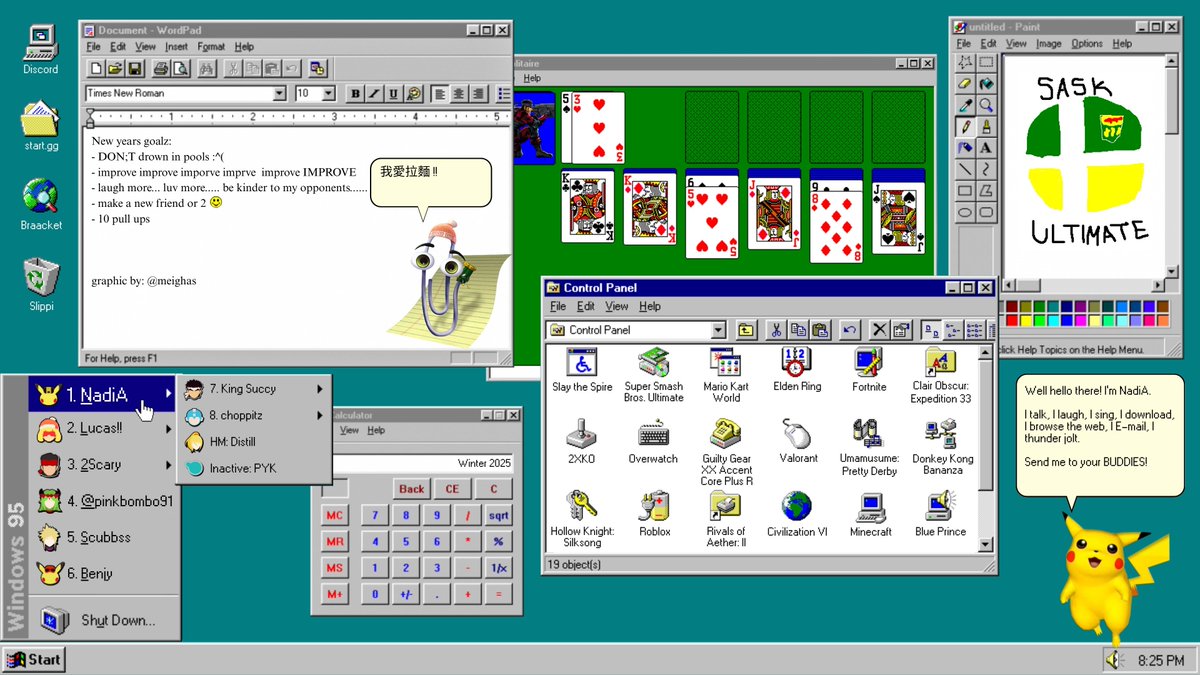Viewport: 1200px width, 675px height.
Task: Select the Pencil tool in Paint
Action: 965,127
